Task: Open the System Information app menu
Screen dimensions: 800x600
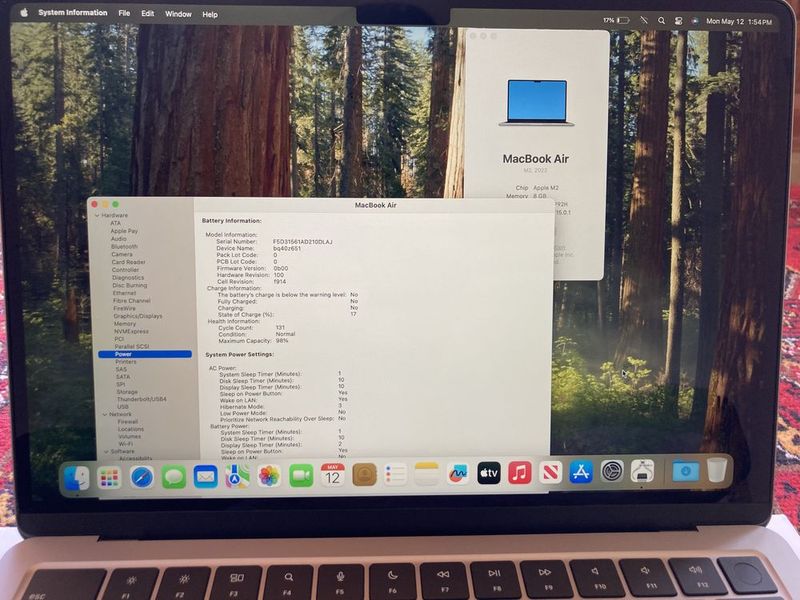Action: pyautogui.click(x=72, y=12)
